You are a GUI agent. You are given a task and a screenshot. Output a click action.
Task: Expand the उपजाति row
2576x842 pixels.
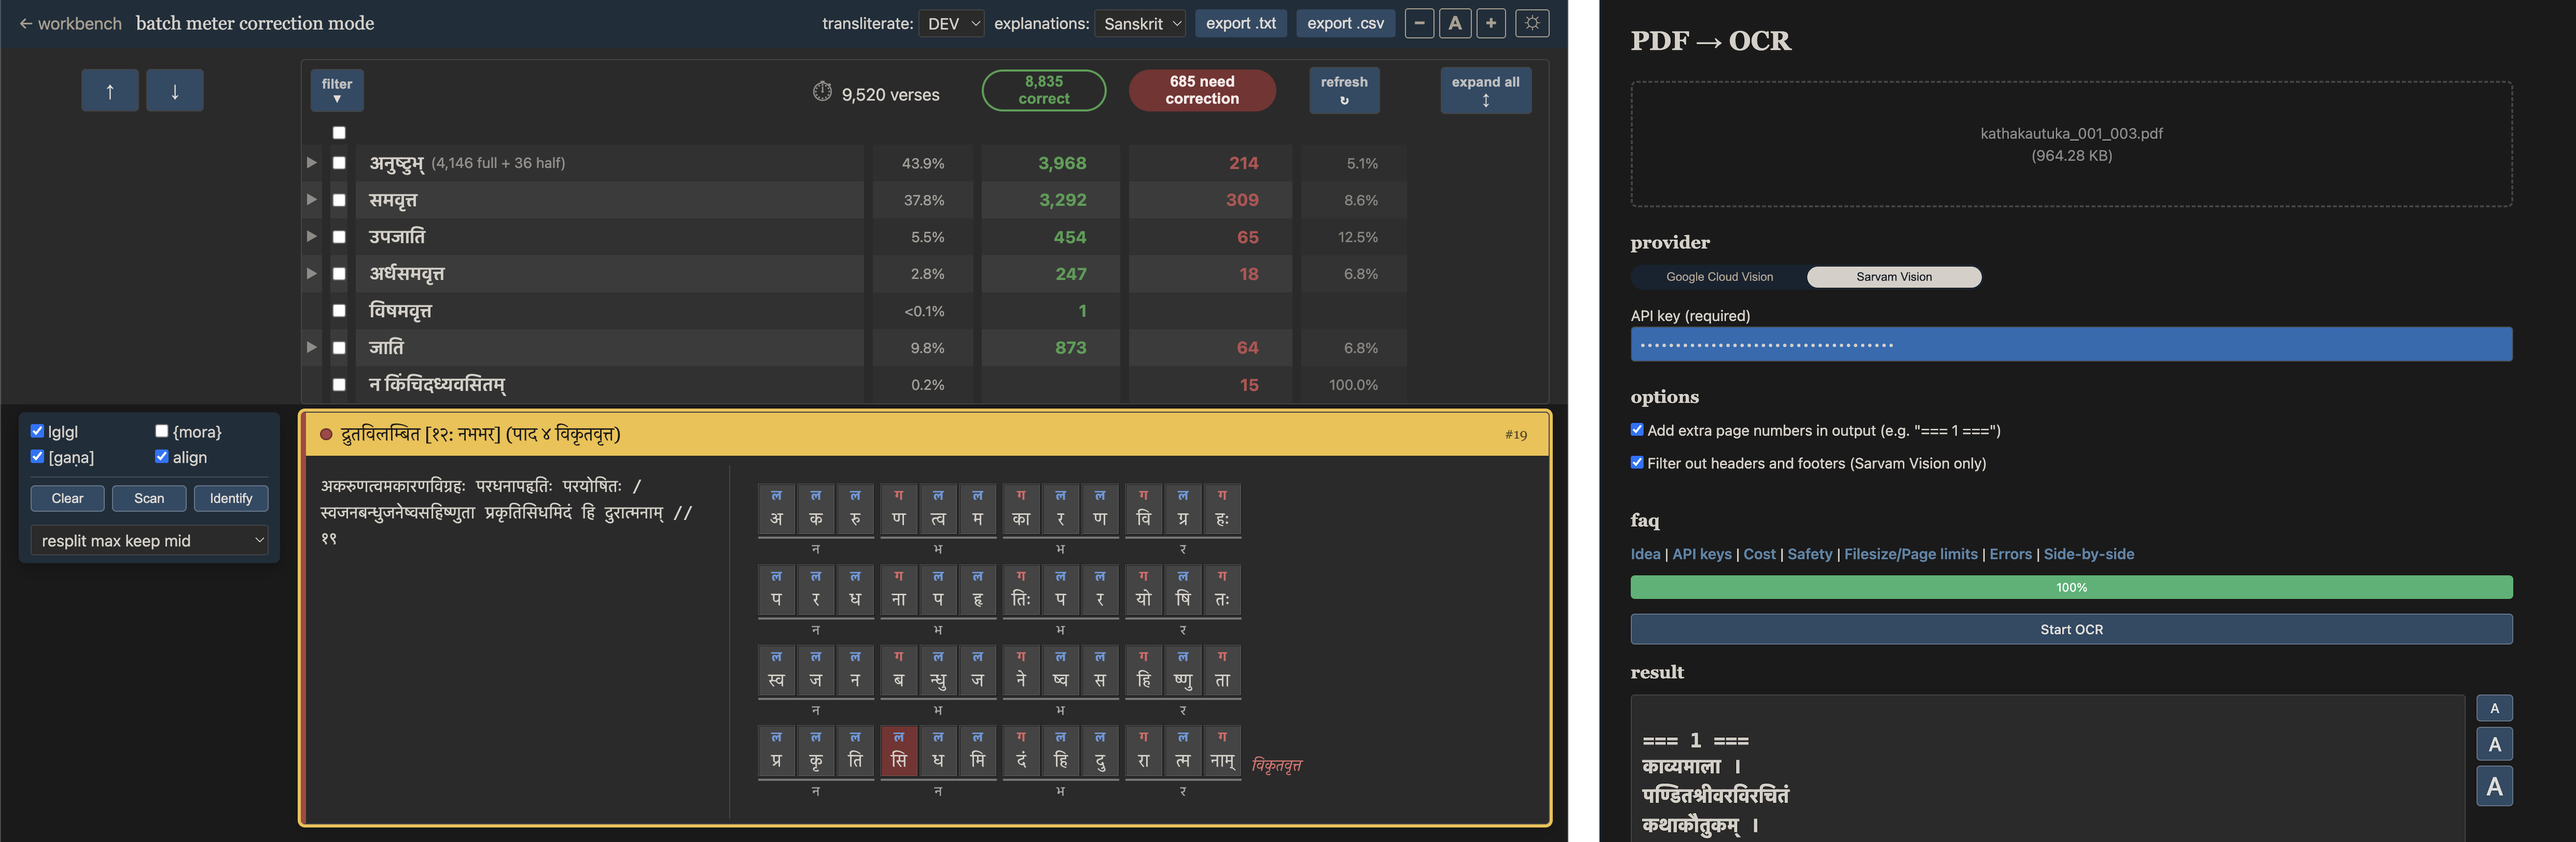click(x=311, y=237)
